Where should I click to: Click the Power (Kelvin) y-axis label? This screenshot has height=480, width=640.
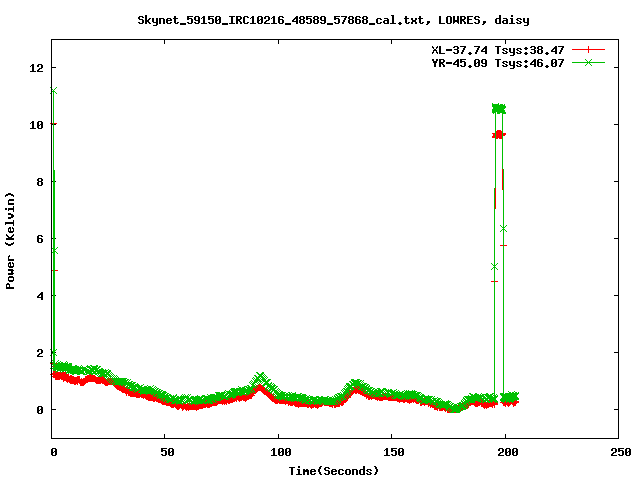tap(10, 241)
